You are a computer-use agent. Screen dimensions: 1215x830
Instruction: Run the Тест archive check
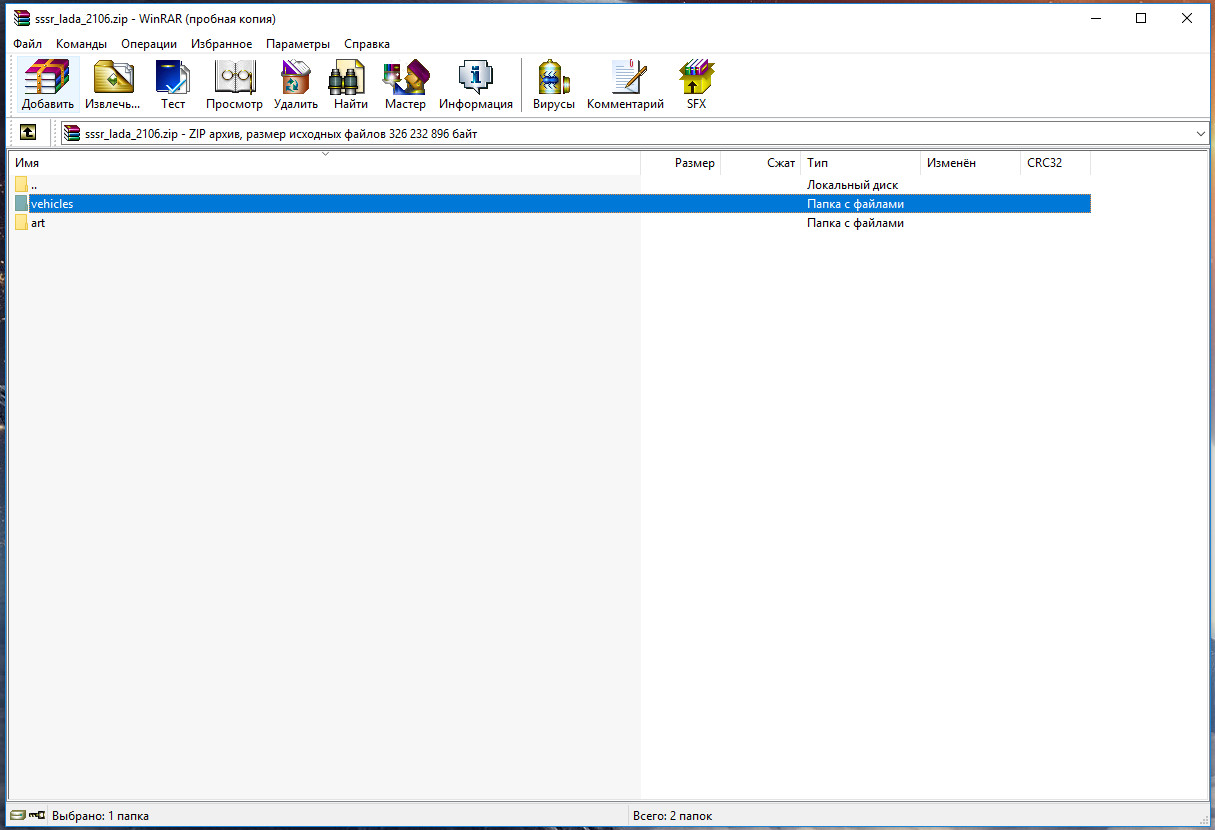(173, 85)
